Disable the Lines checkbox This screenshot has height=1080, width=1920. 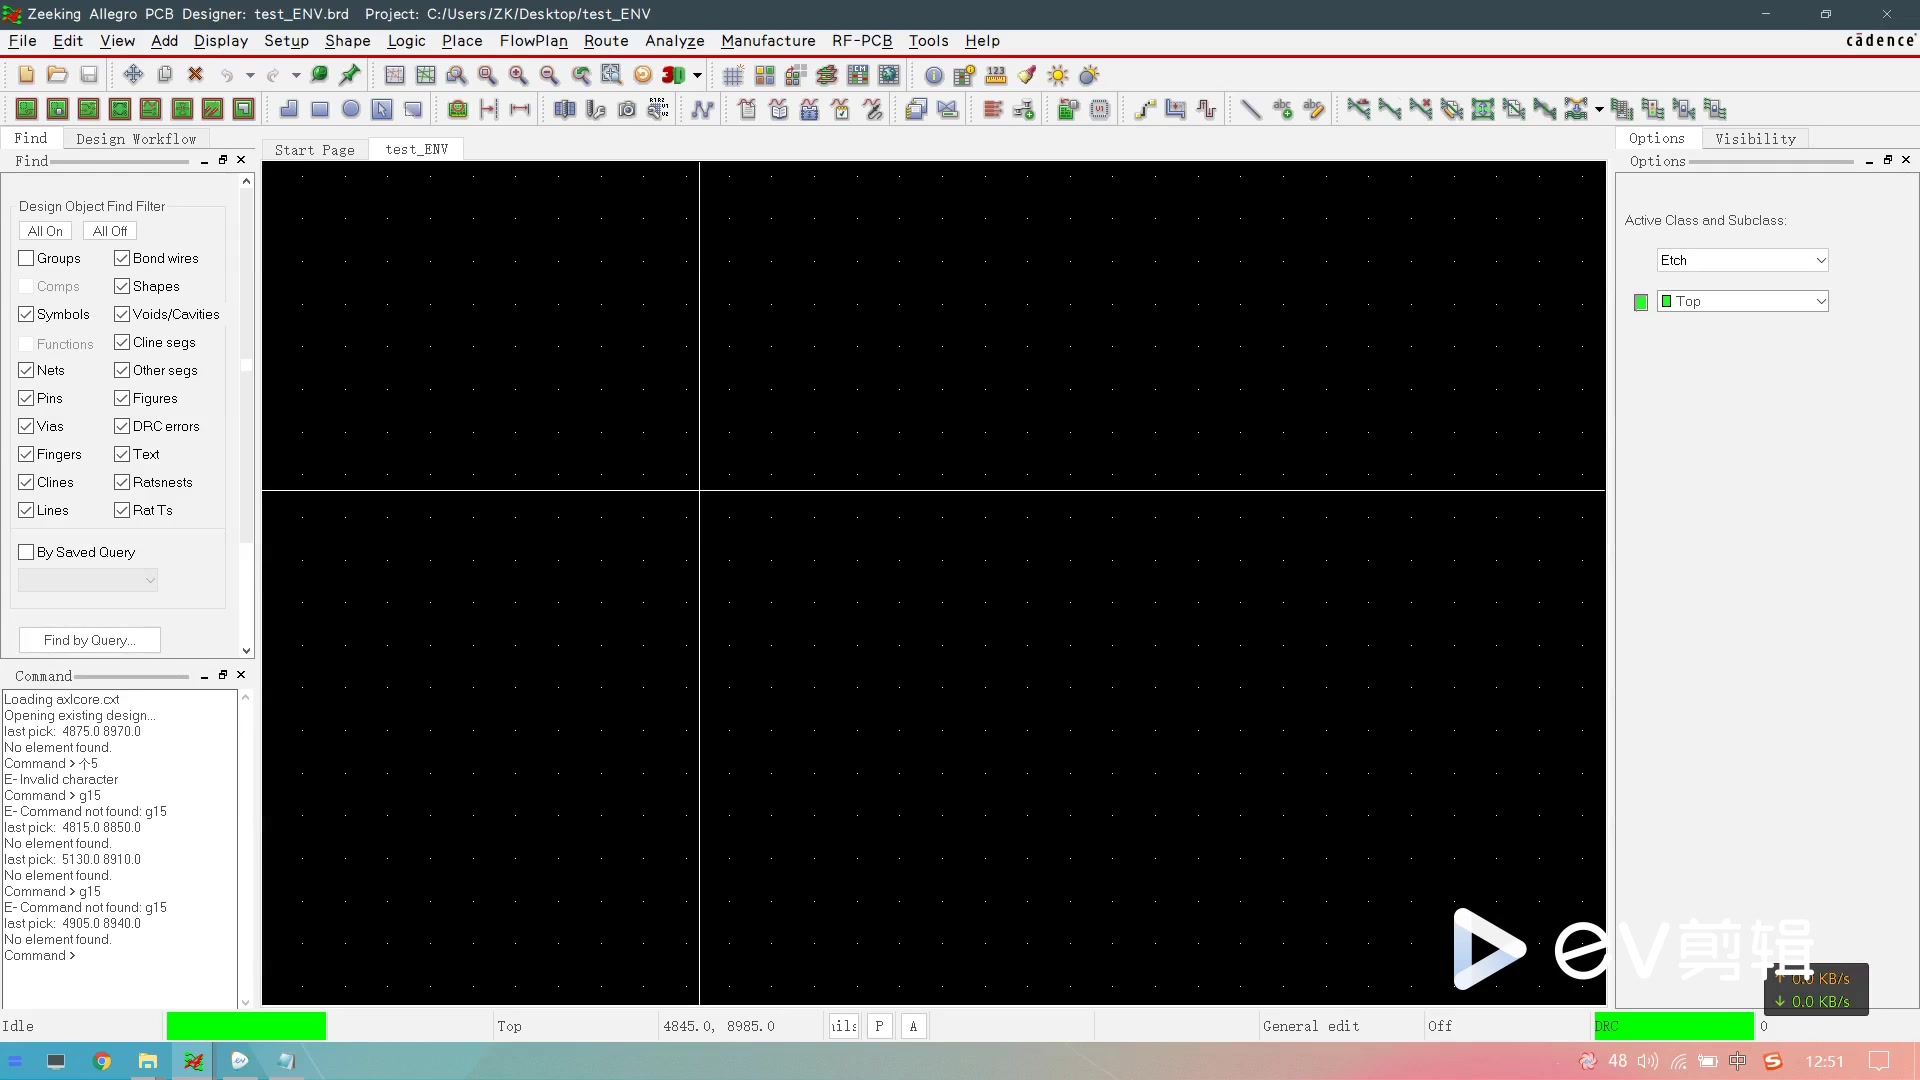coord(26,510)
